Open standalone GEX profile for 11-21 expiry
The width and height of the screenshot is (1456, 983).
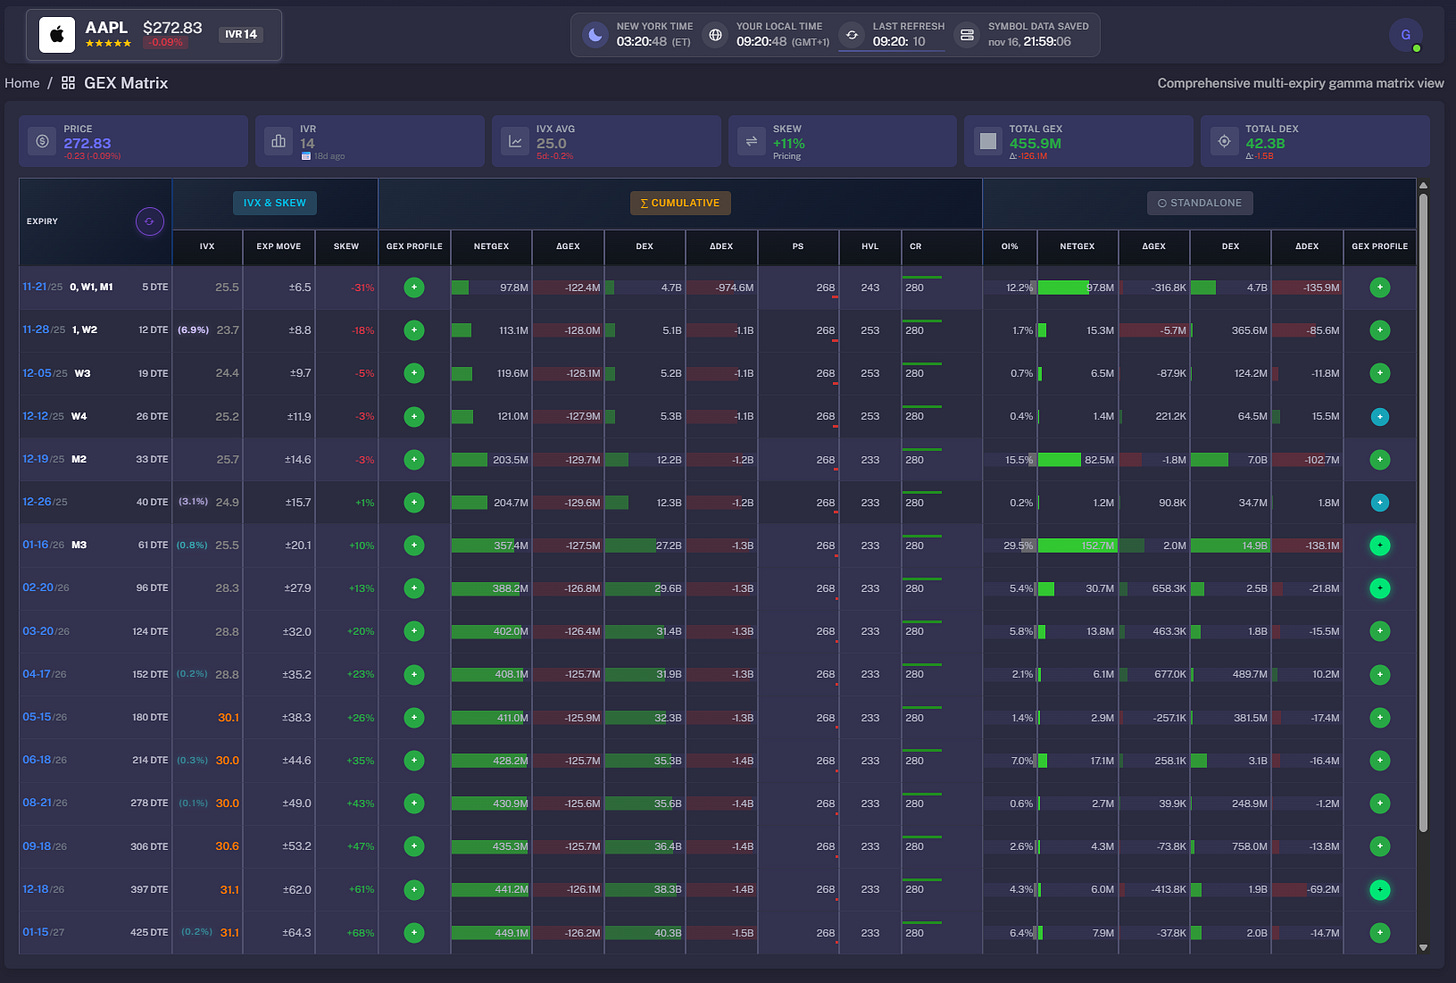point(1380,287)
